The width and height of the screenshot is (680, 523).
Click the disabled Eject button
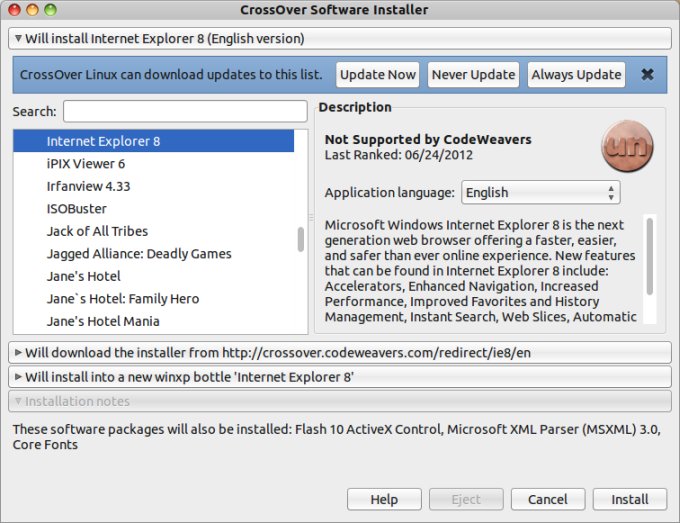click(x=466, y=500)
